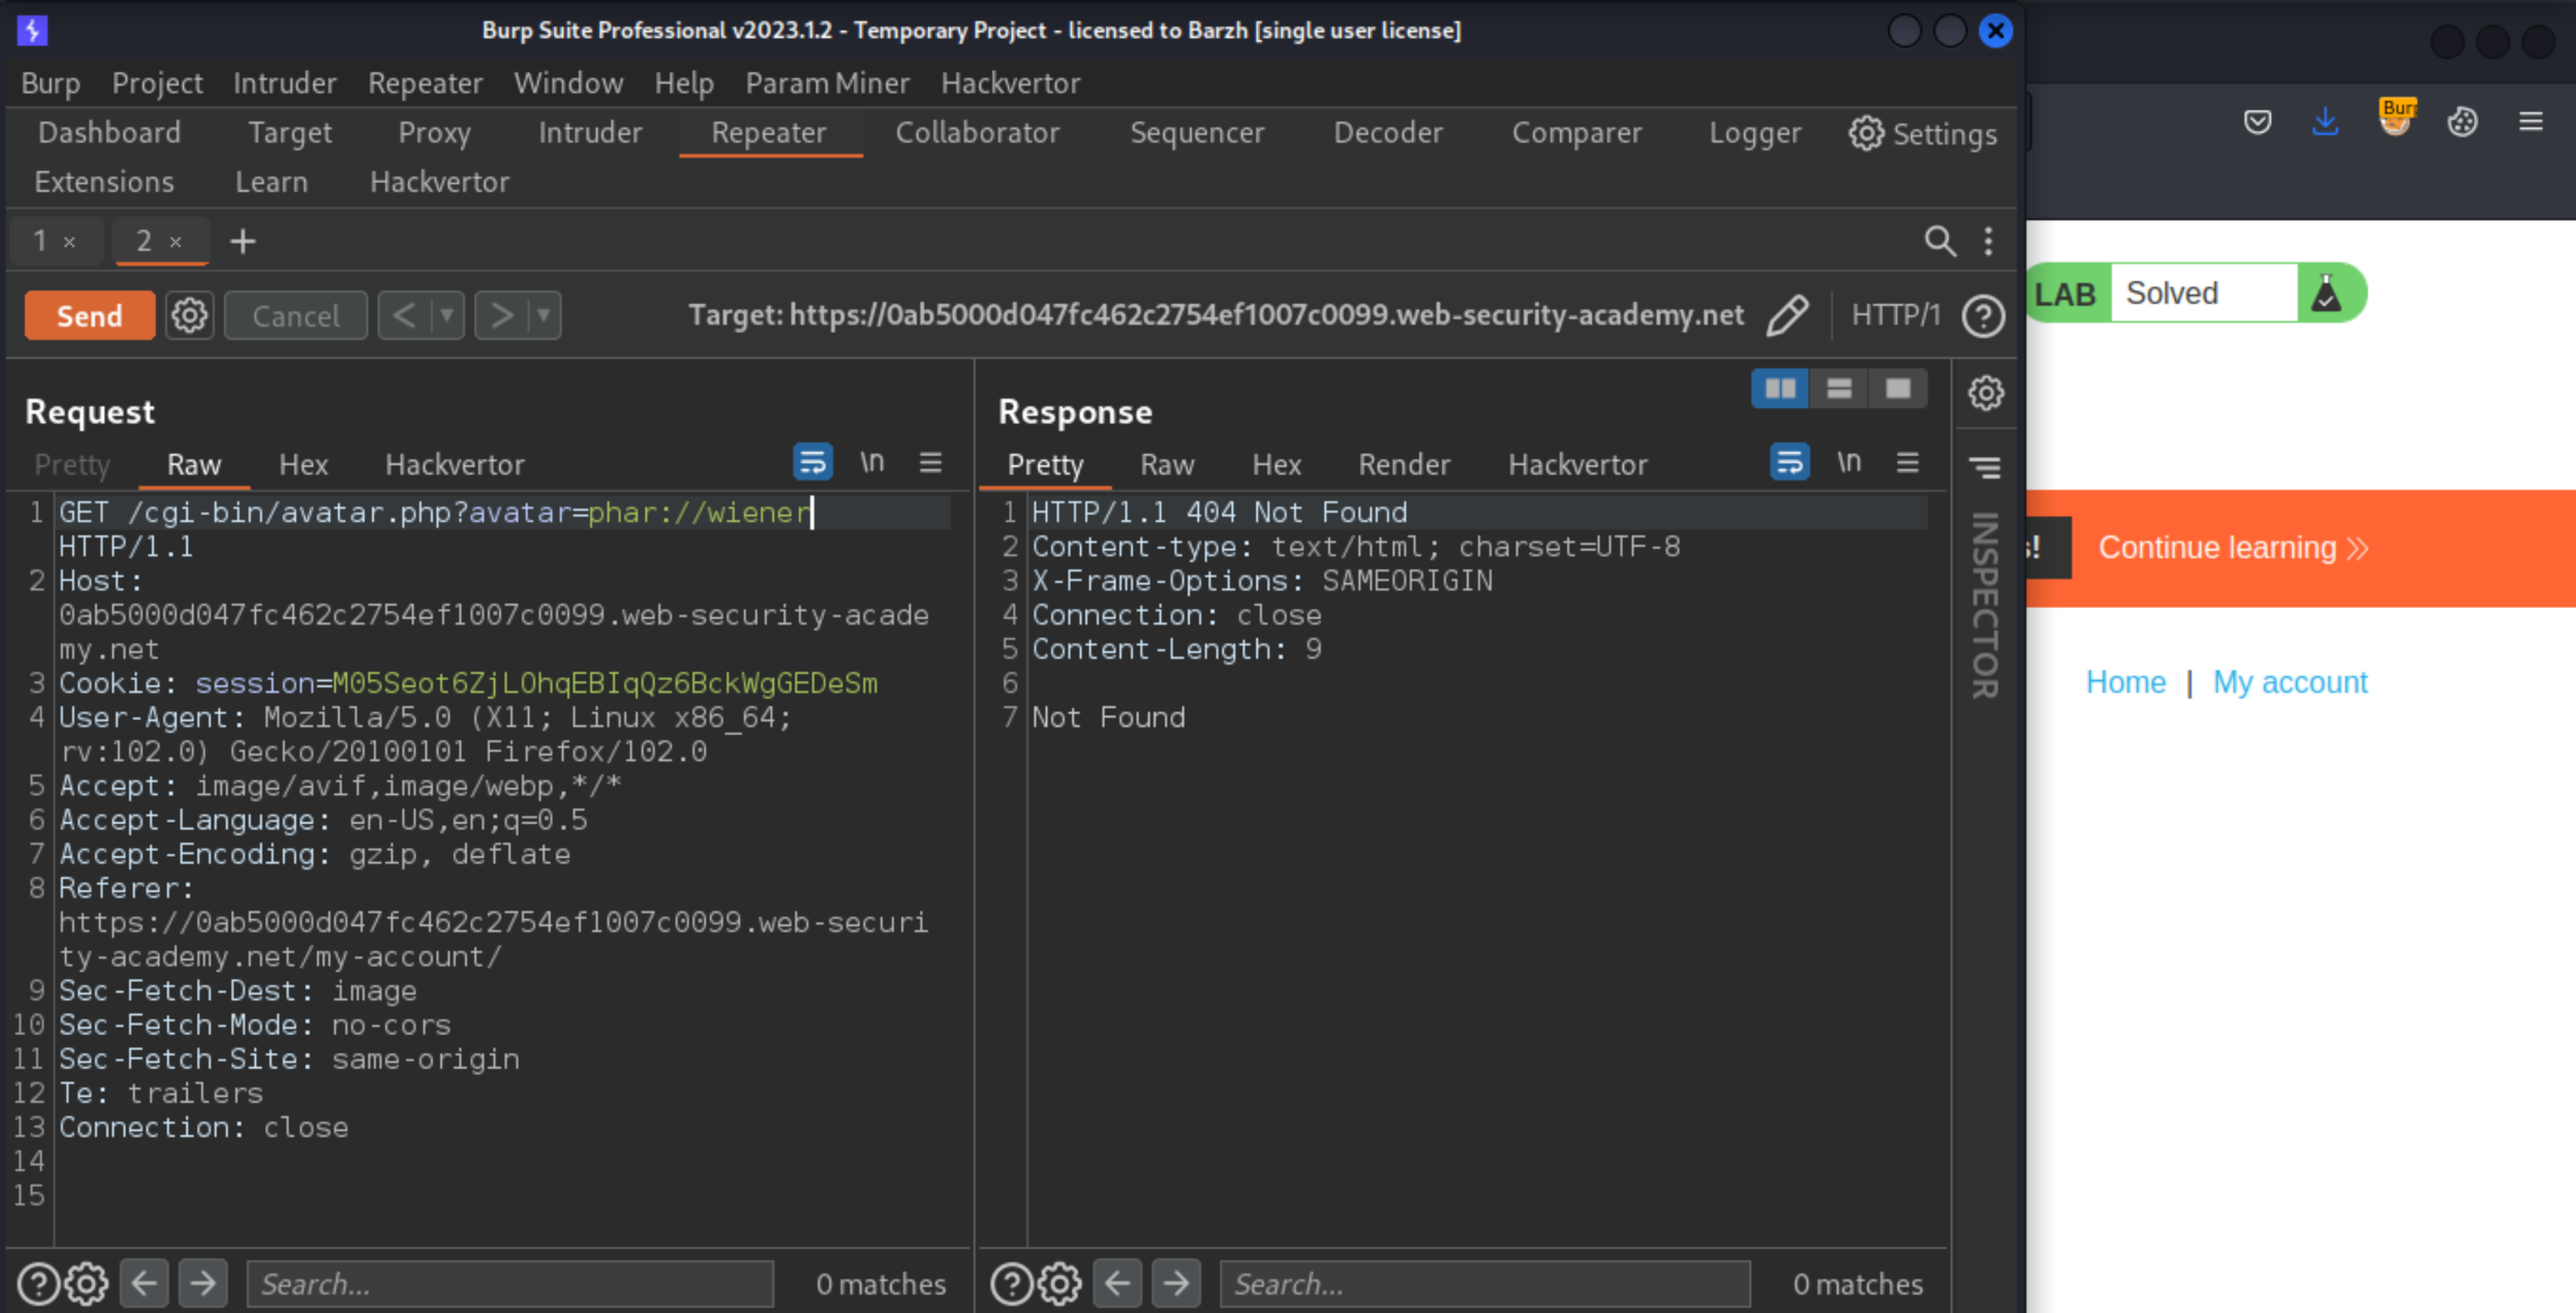Open Pocket icon in browser toolbar
Image resolution: width=2576 pixels, height=1313 pixels.
[x=2257, y=122]
